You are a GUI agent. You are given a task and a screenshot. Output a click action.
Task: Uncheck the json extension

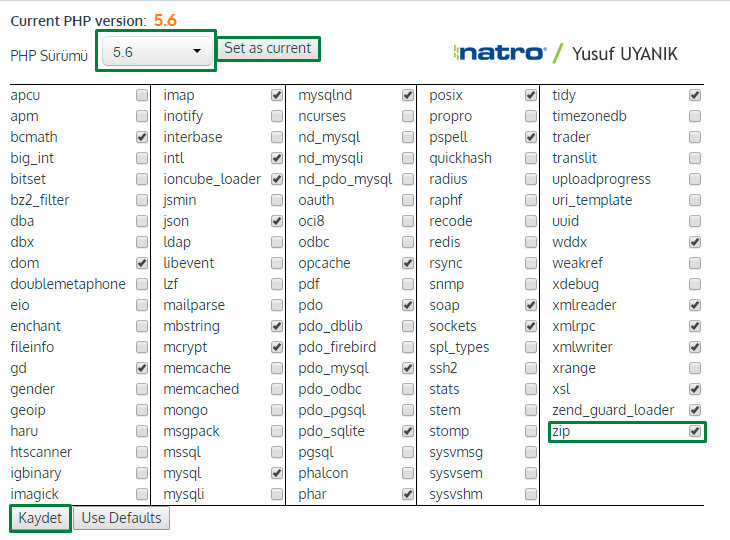(x=277, y=221)
